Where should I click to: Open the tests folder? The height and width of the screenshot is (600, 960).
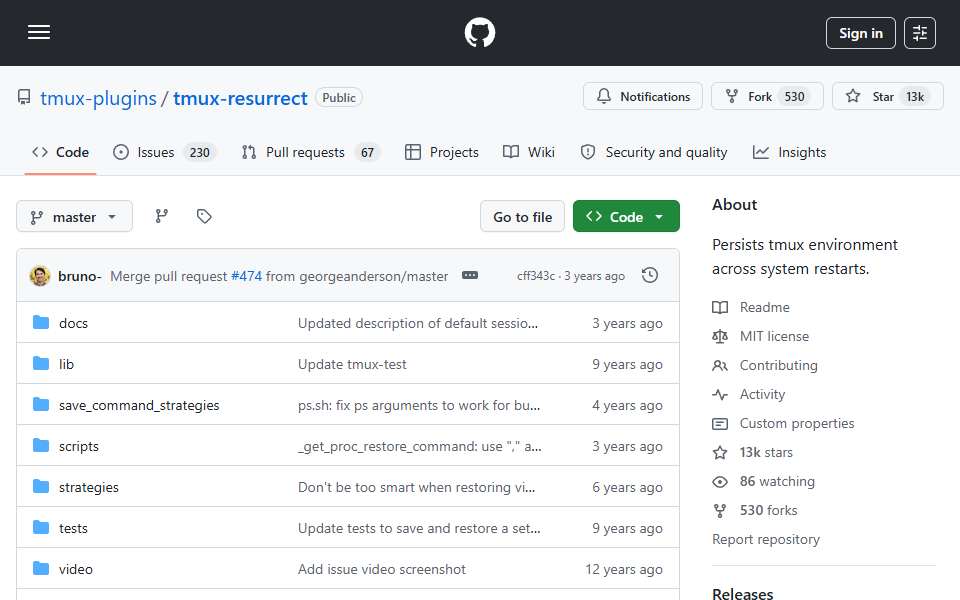pos(73,528)
